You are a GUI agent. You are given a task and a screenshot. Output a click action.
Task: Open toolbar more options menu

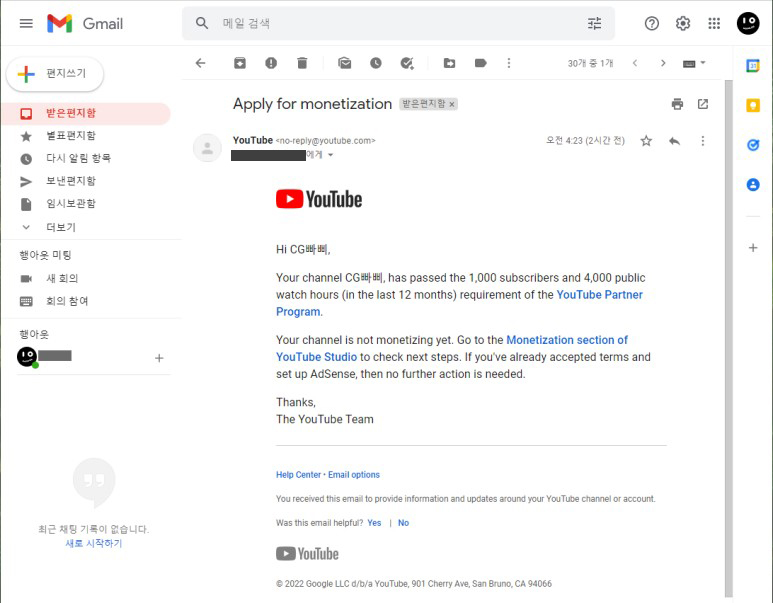pos(509,63)
